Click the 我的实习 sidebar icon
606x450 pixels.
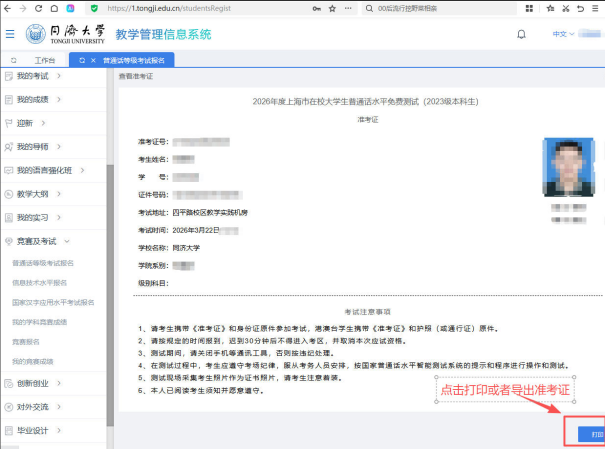click(x=9, y=218)
